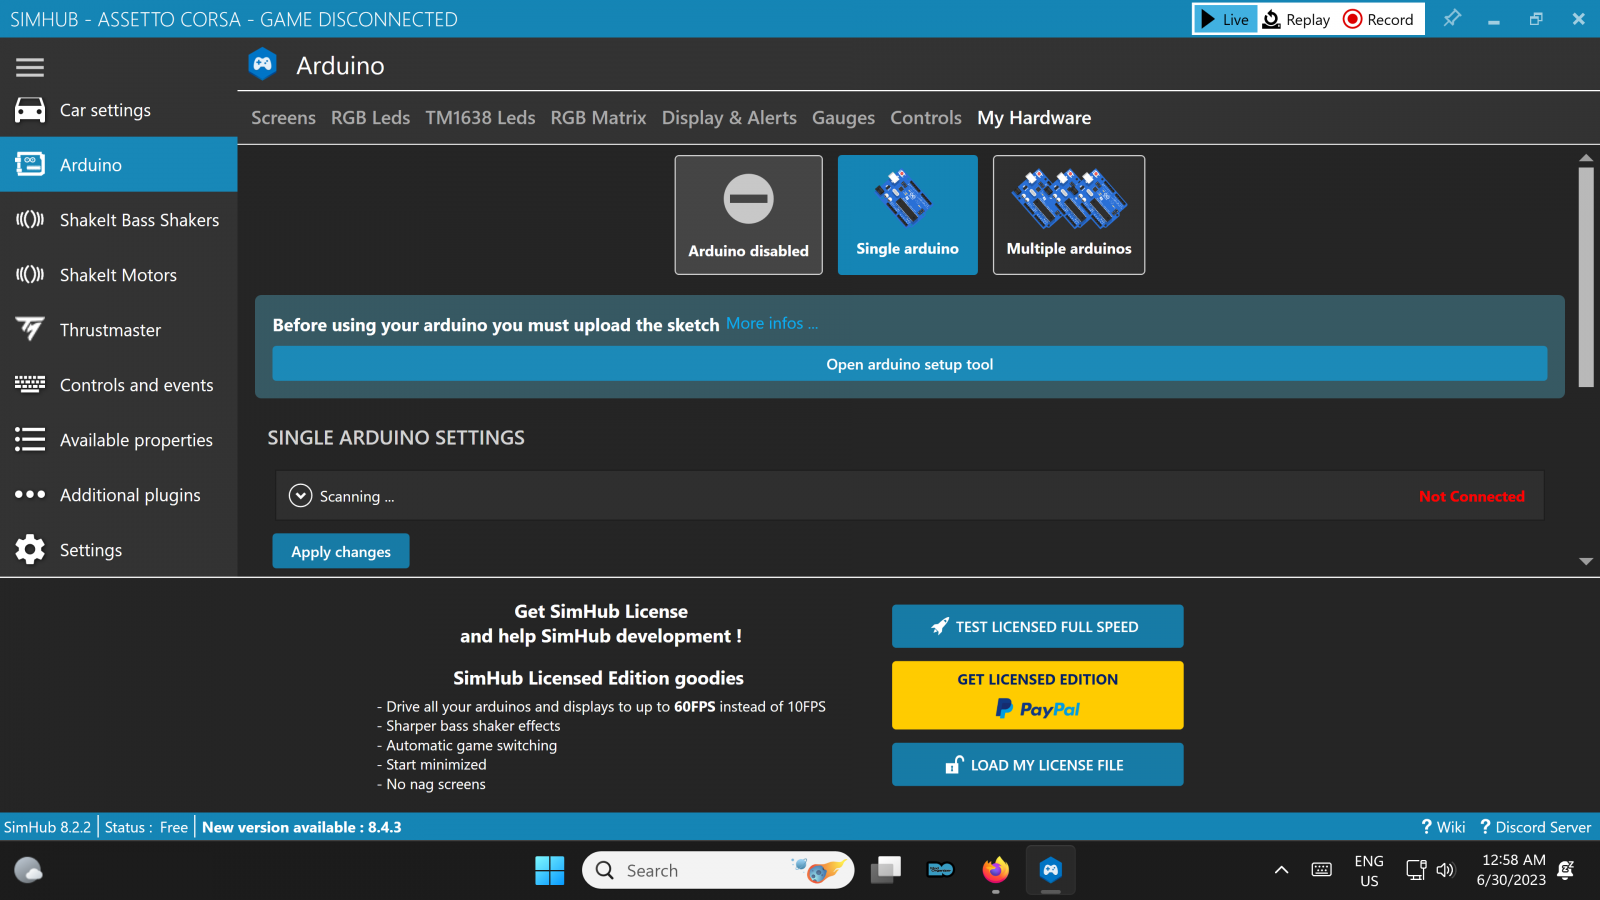Open the TM1638 Leds tab
Image resolution: width=1600 pixels, height=900 pixels.
tap(480, 118)
